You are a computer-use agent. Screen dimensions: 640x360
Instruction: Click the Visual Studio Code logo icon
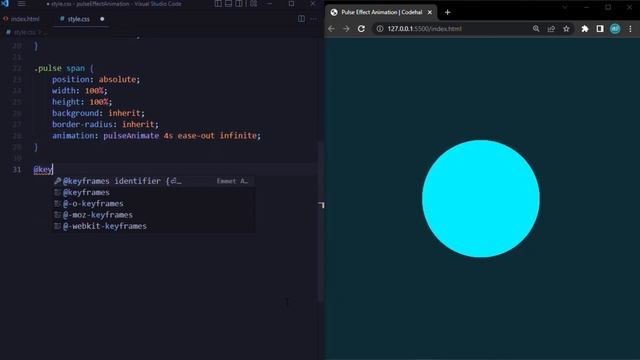(5, 3)
